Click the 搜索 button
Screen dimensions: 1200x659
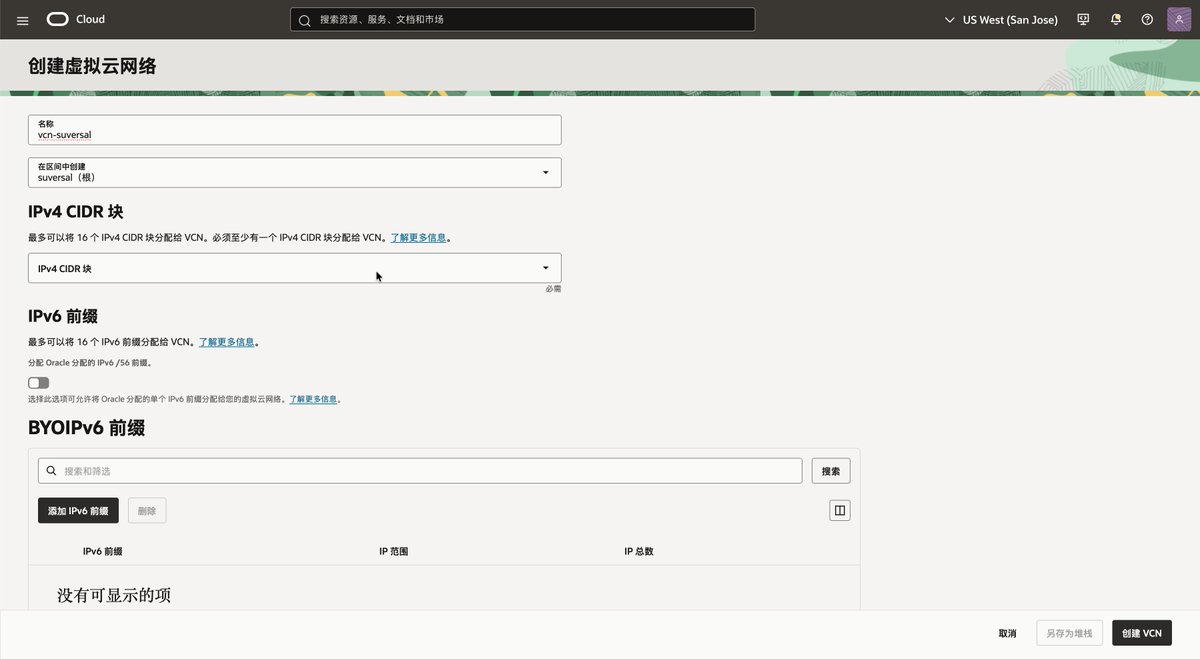click(831, 471)
